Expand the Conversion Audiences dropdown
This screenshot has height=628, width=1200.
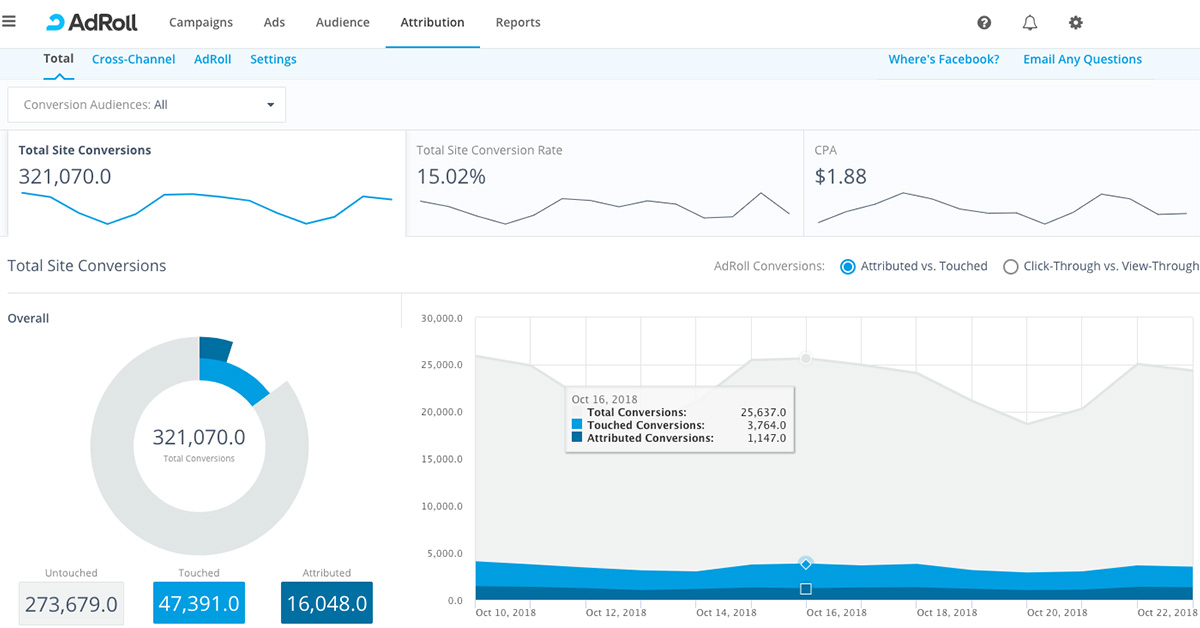(146, 105)
